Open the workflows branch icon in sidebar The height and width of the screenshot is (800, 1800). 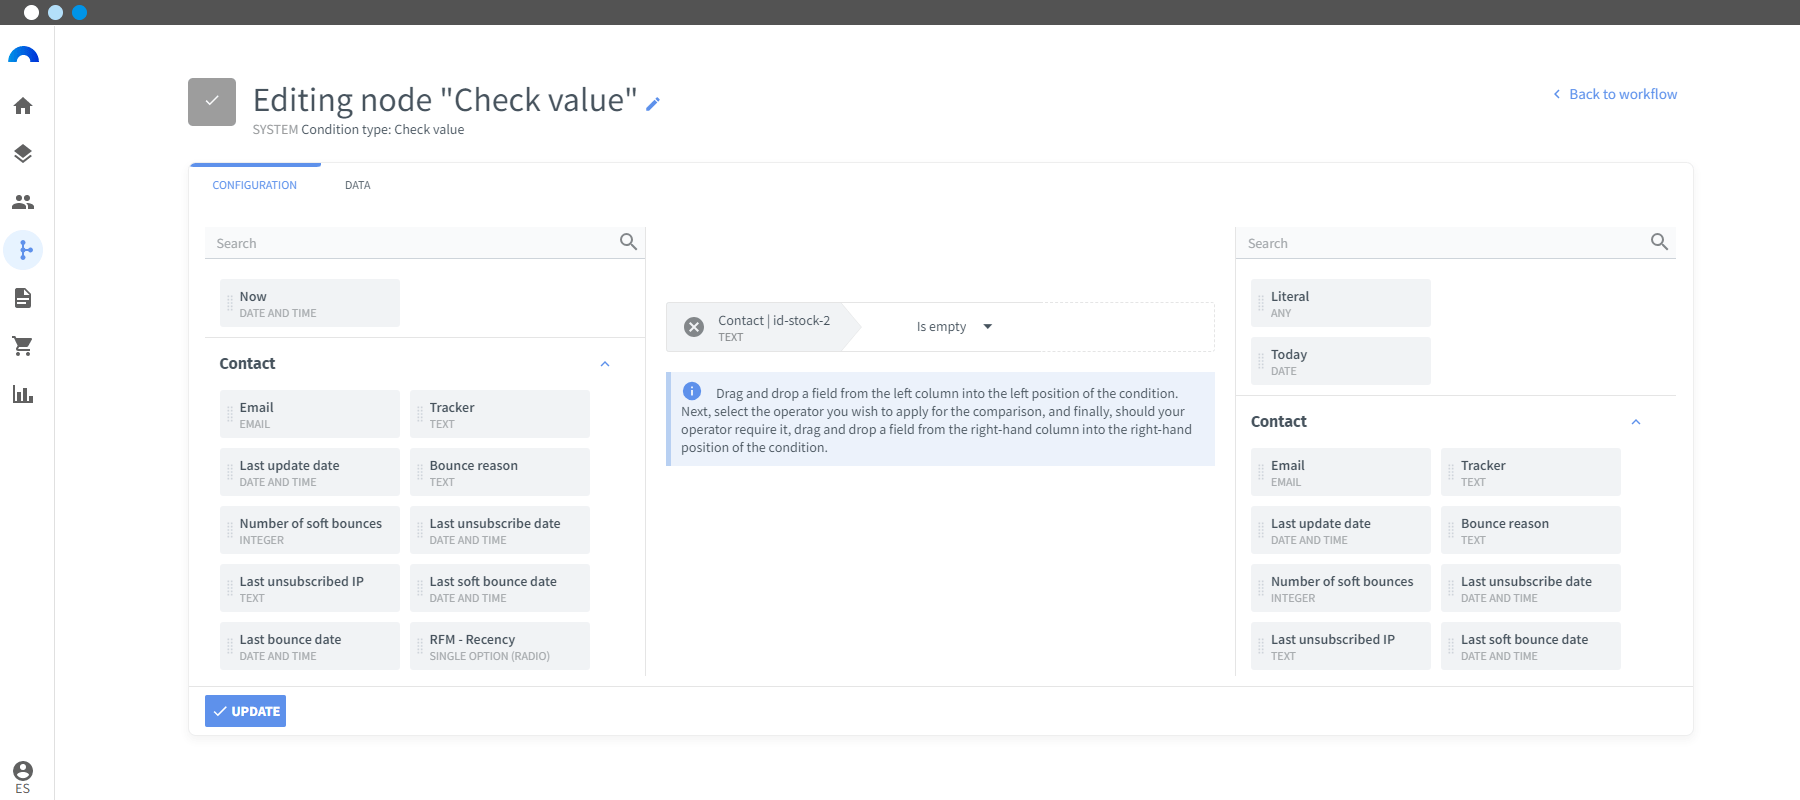click(x=23, y=250)
